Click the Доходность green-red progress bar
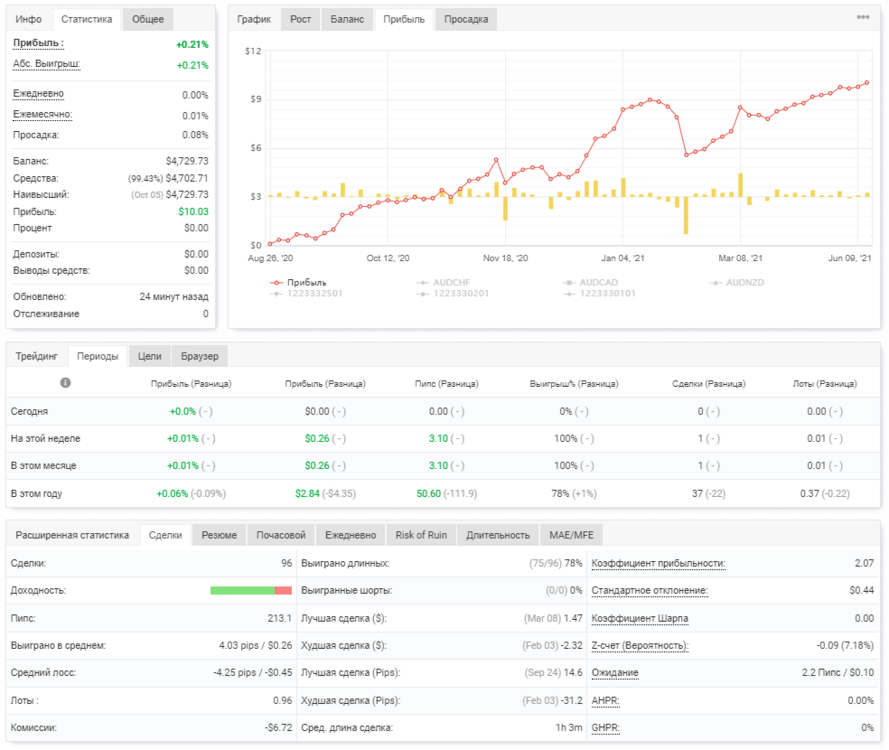 (251, 591)
